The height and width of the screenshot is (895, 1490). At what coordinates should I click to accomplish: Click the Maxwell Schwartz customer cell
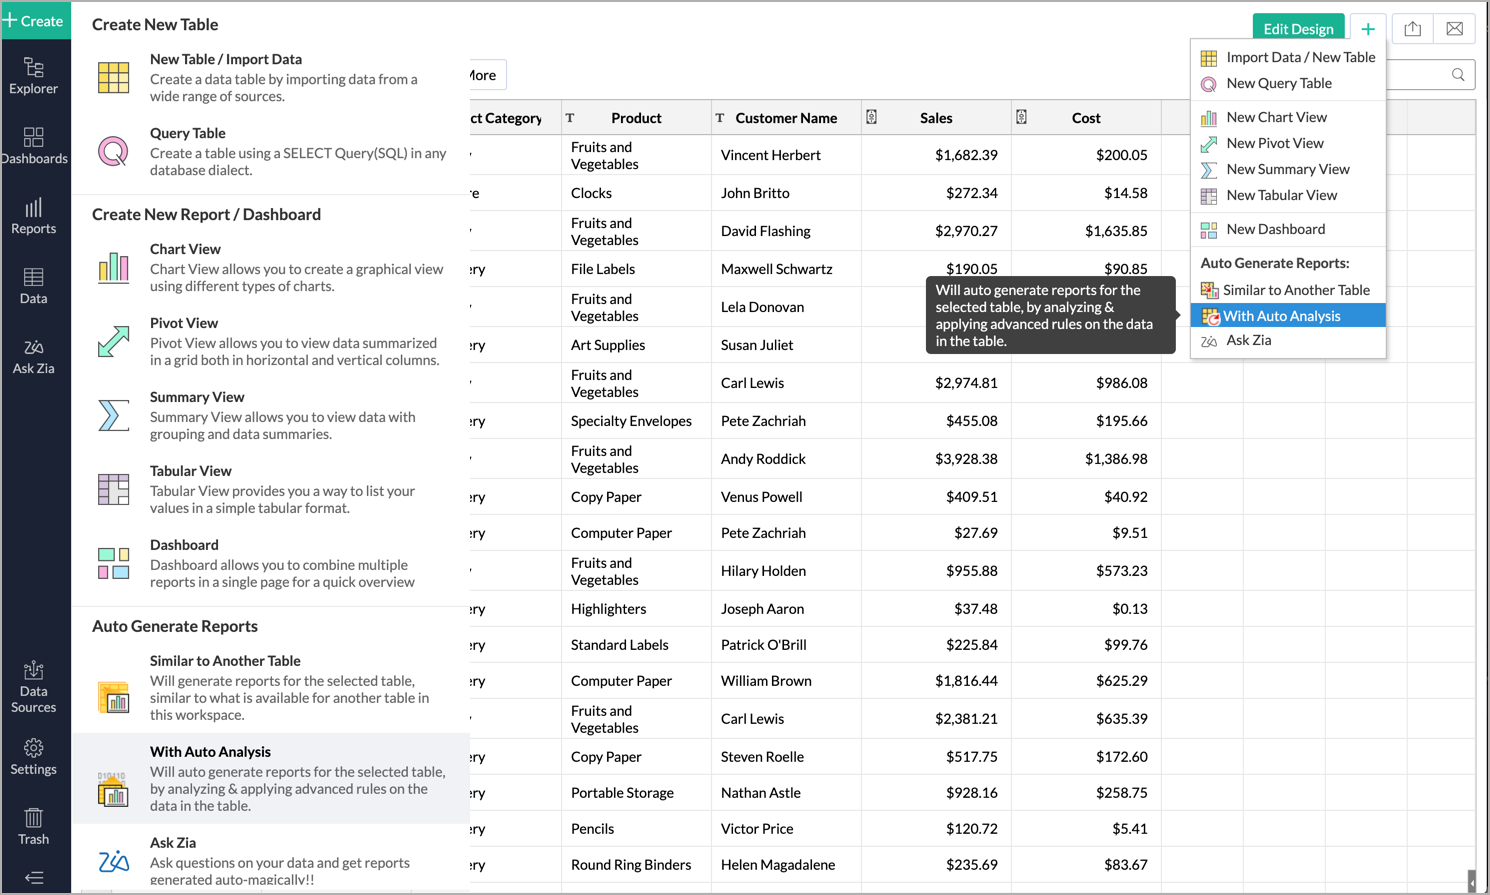pos(786,269)
